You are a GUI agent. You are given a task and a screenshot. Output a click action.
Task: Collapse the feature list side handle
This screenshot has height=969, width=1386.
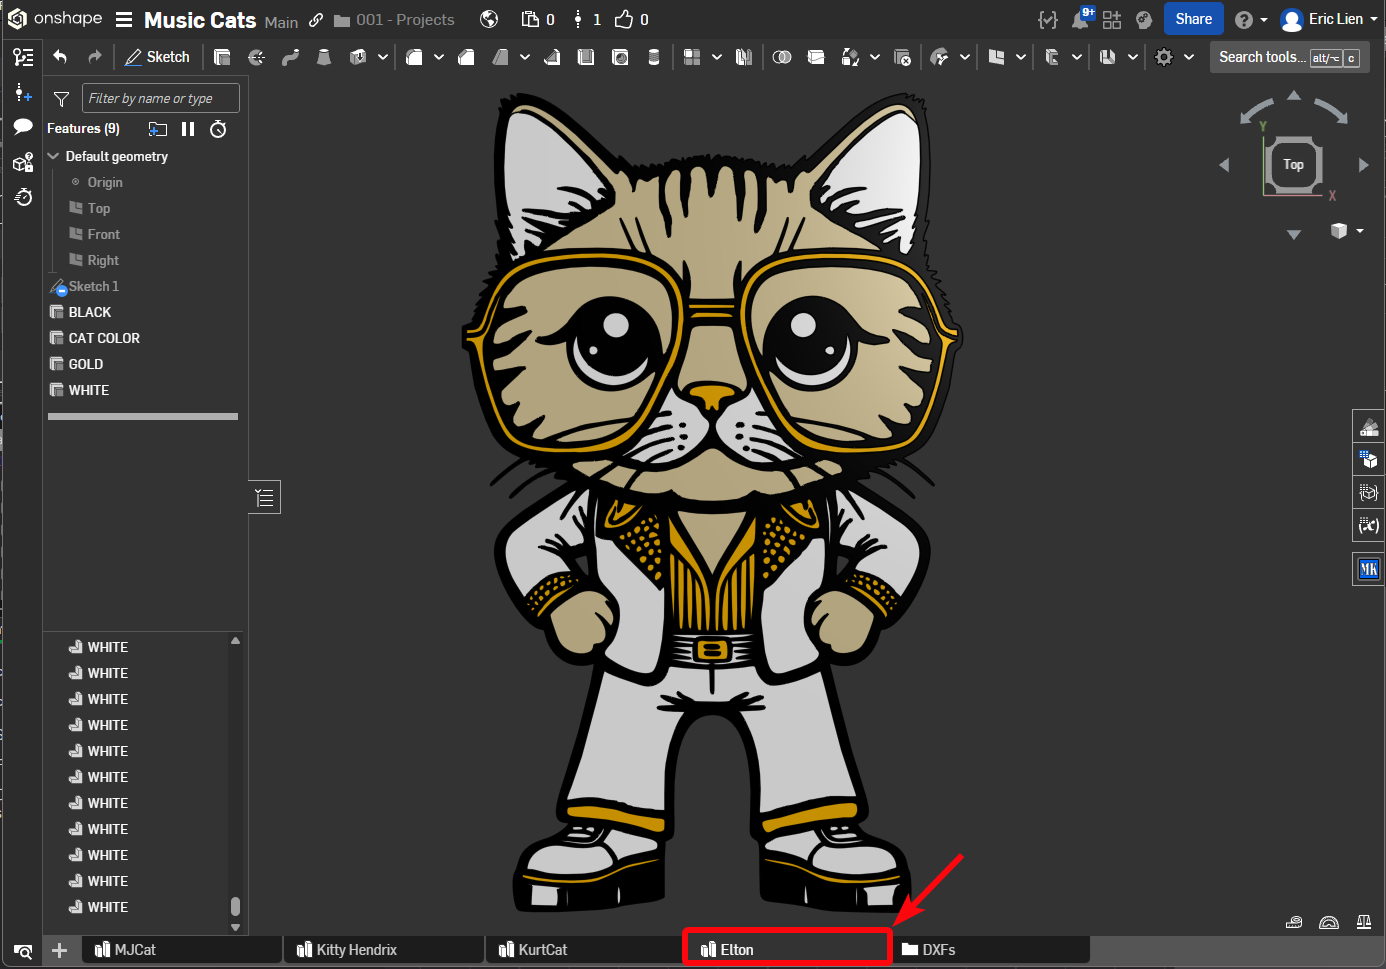tap(264, 497)
